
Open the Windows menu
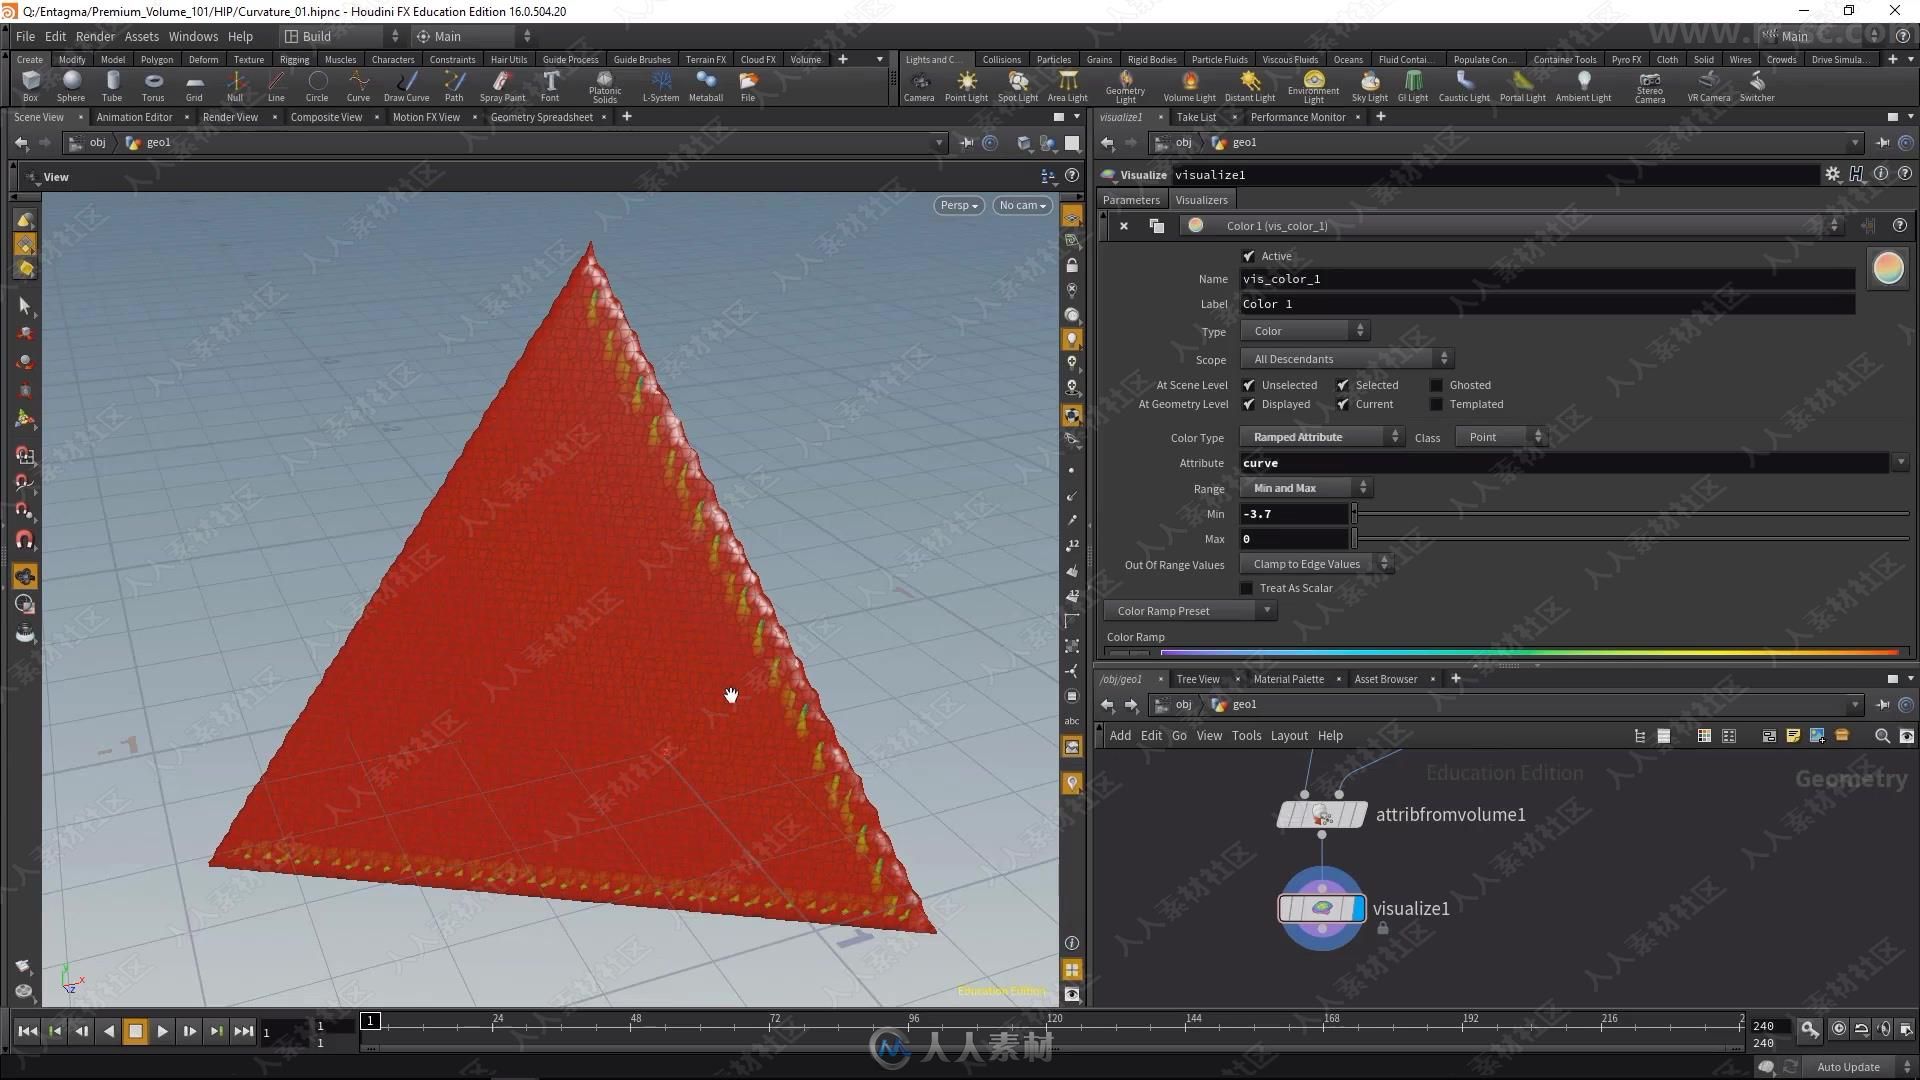point(193,36)
